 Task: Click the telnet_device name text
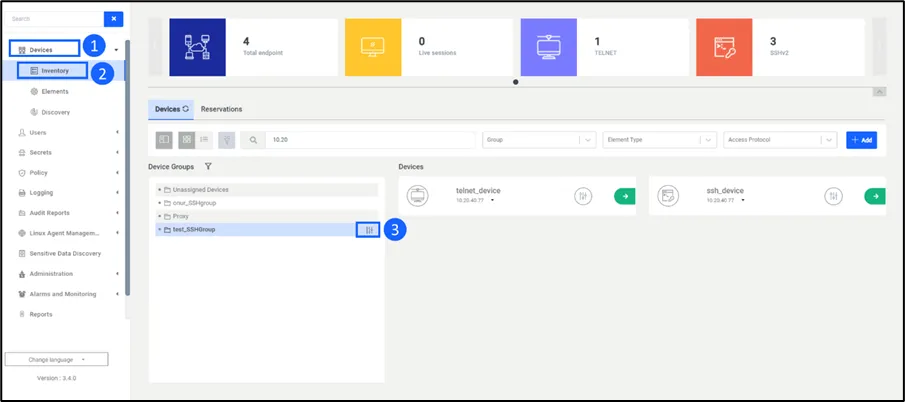coord(478,190)
